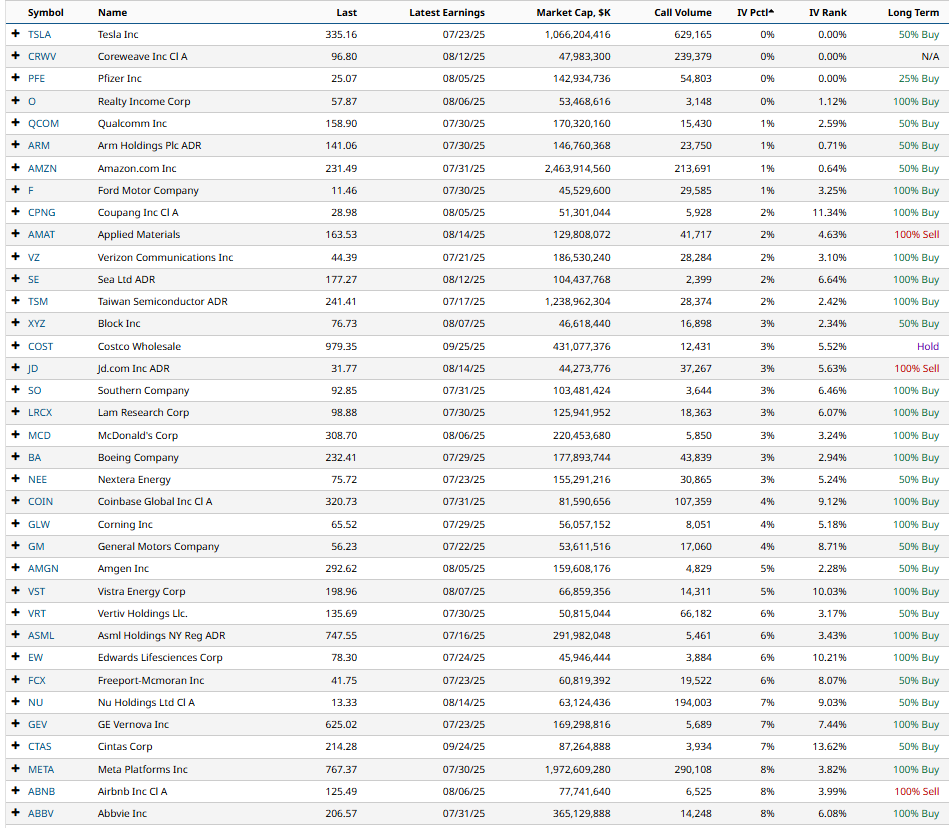Expand the META row plus icon

point(16,769)
